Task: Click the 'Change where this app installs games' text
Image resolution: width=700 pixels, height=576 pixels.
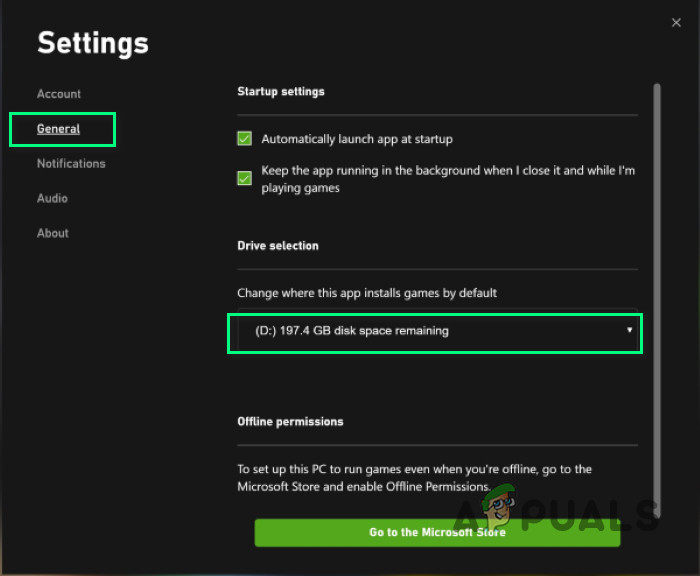Action: pyautogui.click(x=367, y=294)
